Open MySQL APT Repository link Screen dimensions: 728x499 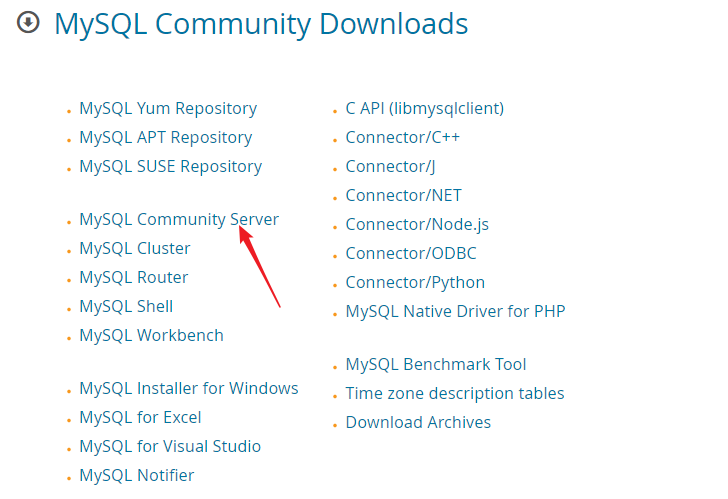[x=166, y=137]
